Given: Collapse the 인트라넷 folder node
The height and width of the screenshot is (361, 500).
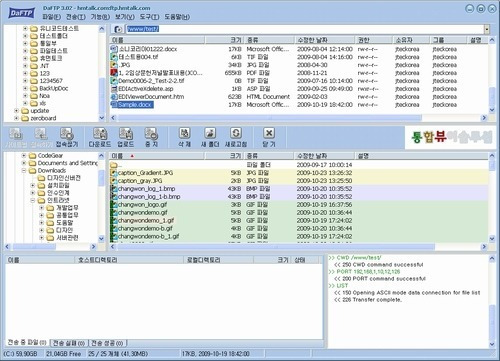Looking at the screenshot, I should (x=33, y=200).
